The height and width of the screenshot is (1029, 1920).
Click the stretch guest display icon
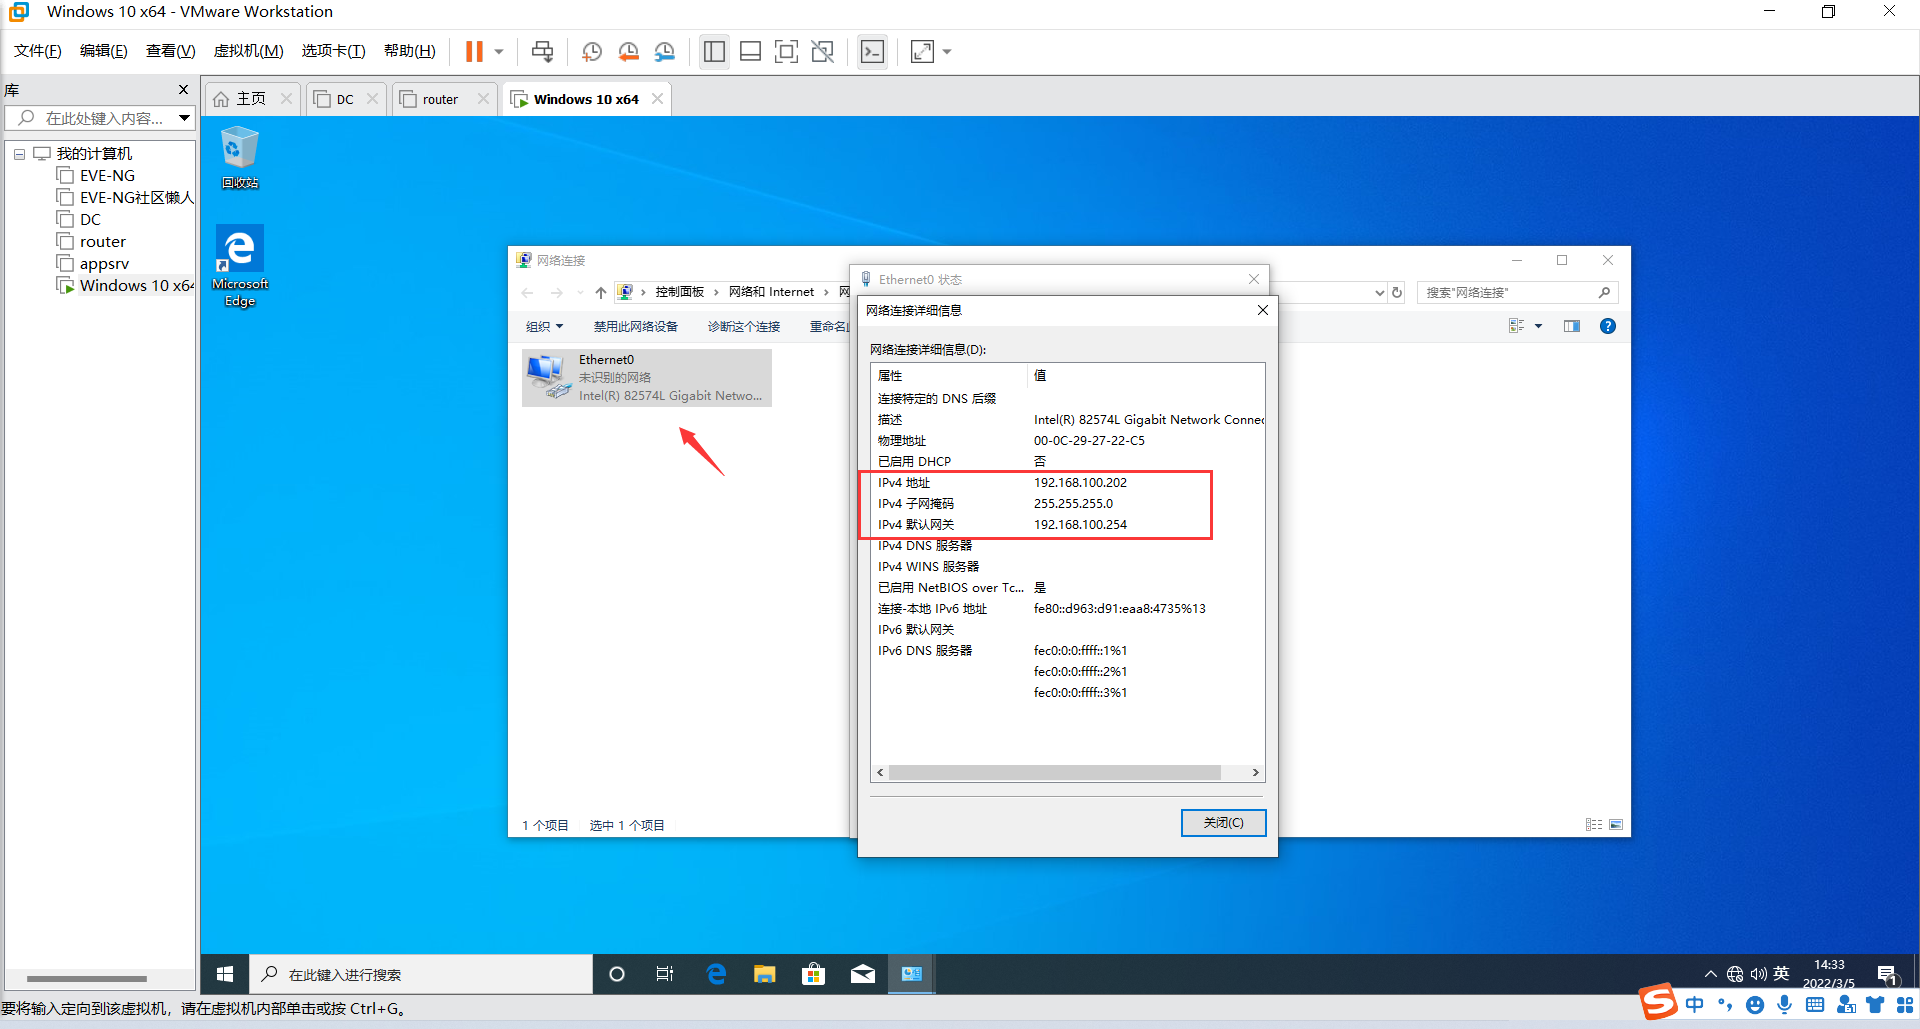pos(922,51)
